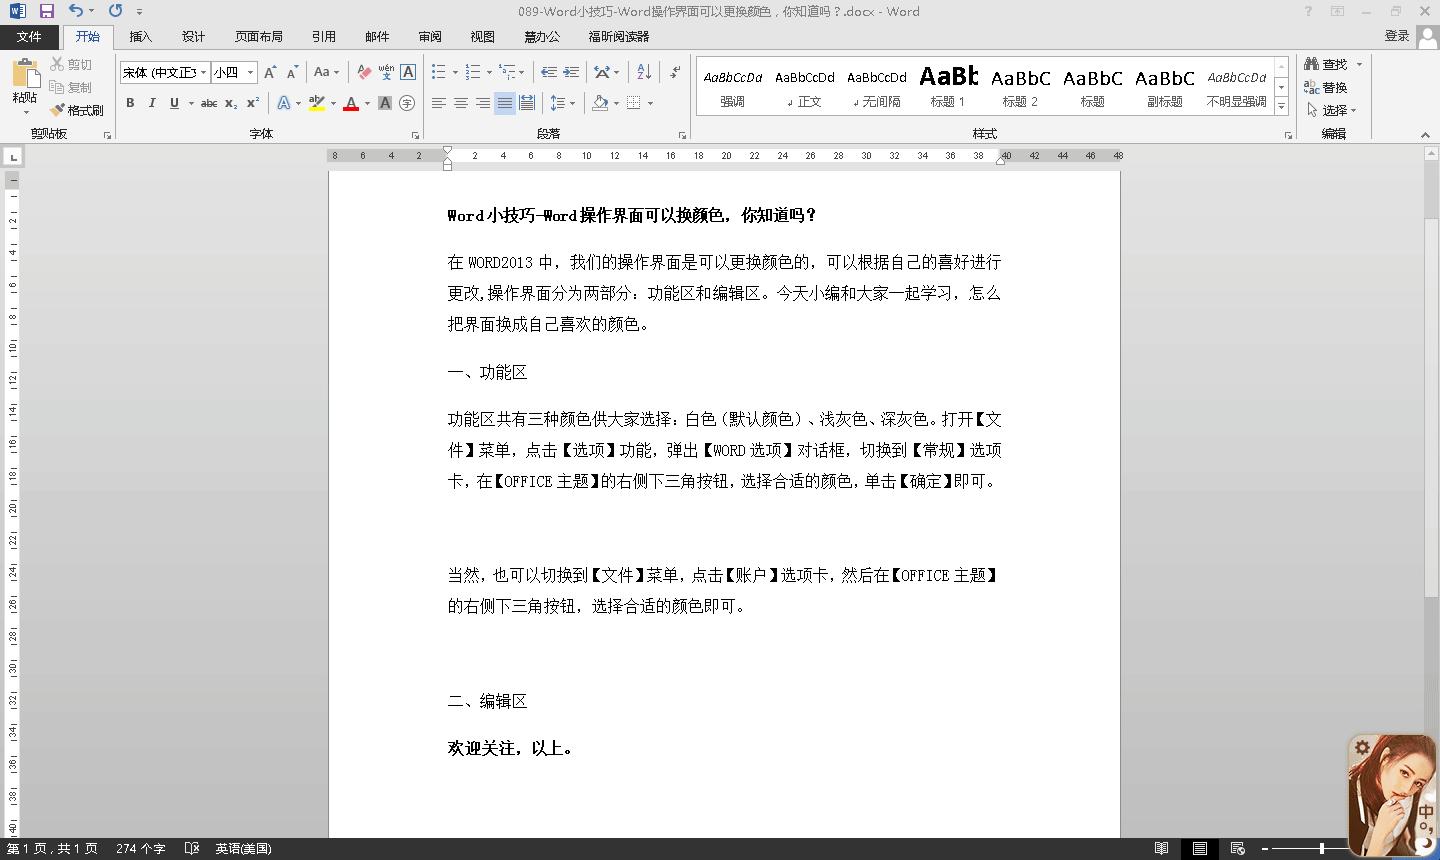Screen dimensions: 1440x860
Task: Click the word count (274 个字) in status bar
Action: pos(140,848)
